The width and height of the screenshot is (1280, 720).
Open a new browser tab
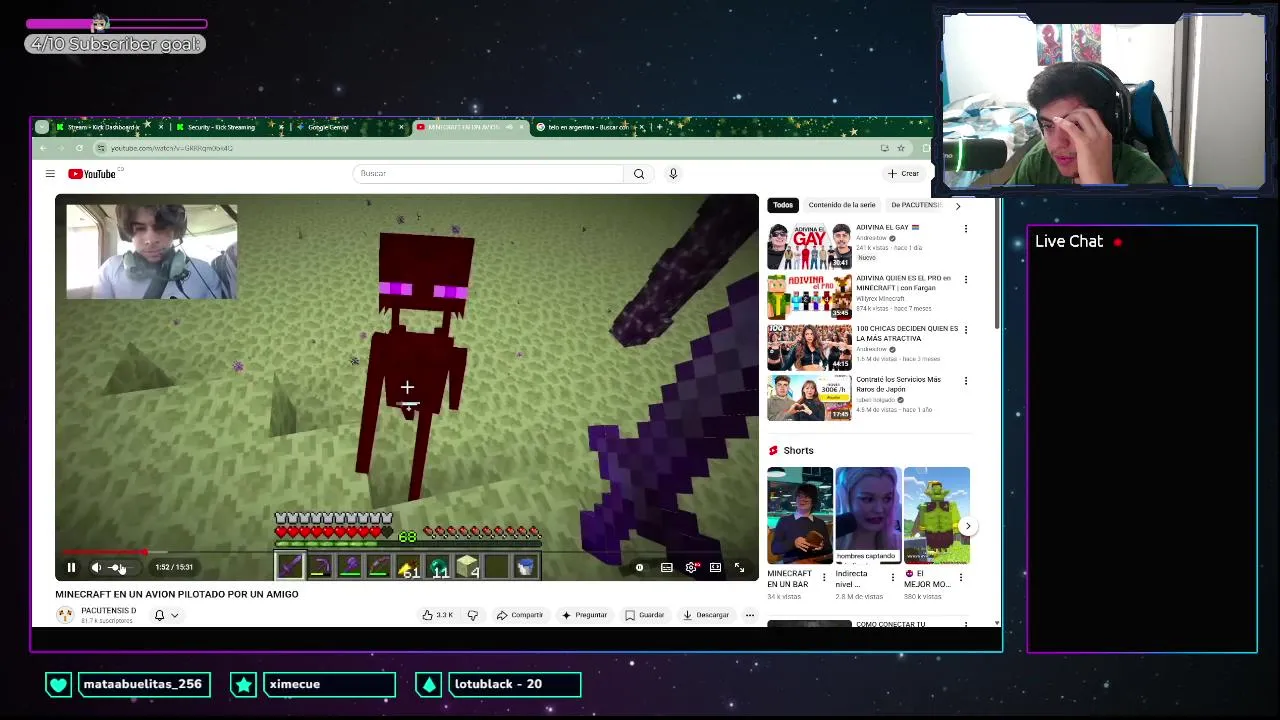[x=659, y=127]
